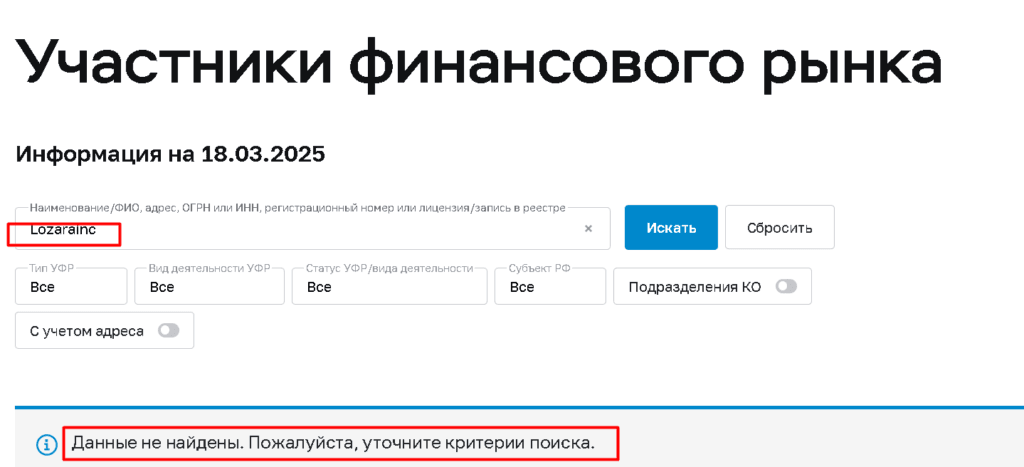Clear the search field with the x icon
This screenshot has height=467, width=1024.
click(x=588, y=228)
